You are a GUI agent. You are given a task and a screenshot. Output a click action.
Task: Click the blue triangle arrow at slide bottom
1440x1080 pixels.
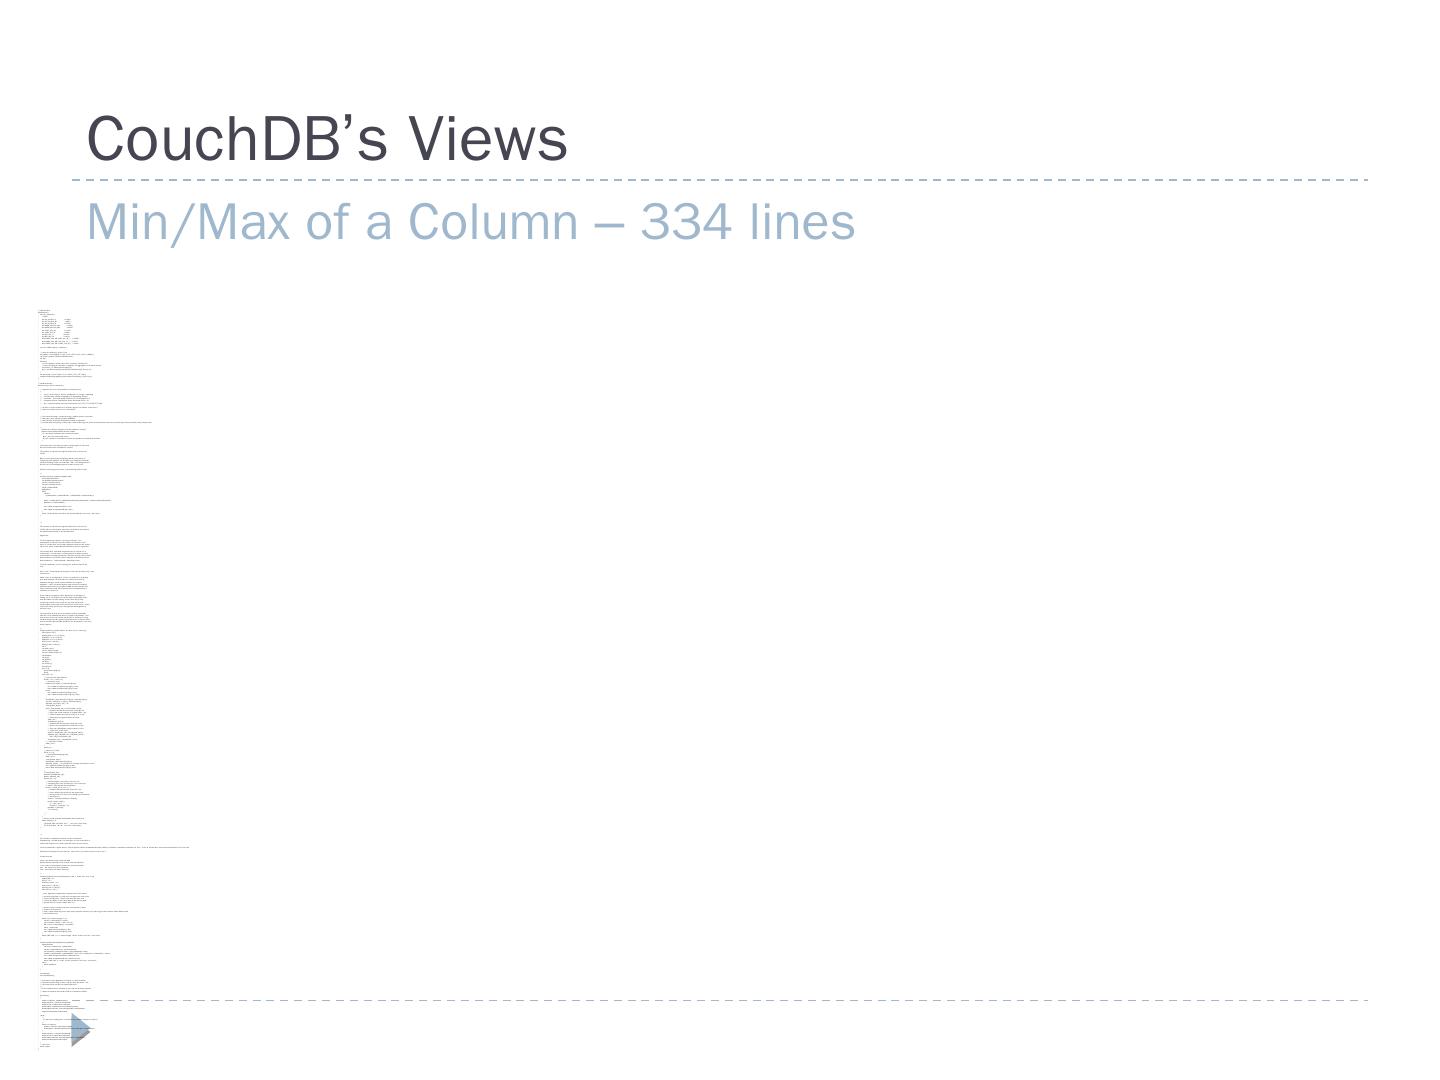(x=81, y=1030)
